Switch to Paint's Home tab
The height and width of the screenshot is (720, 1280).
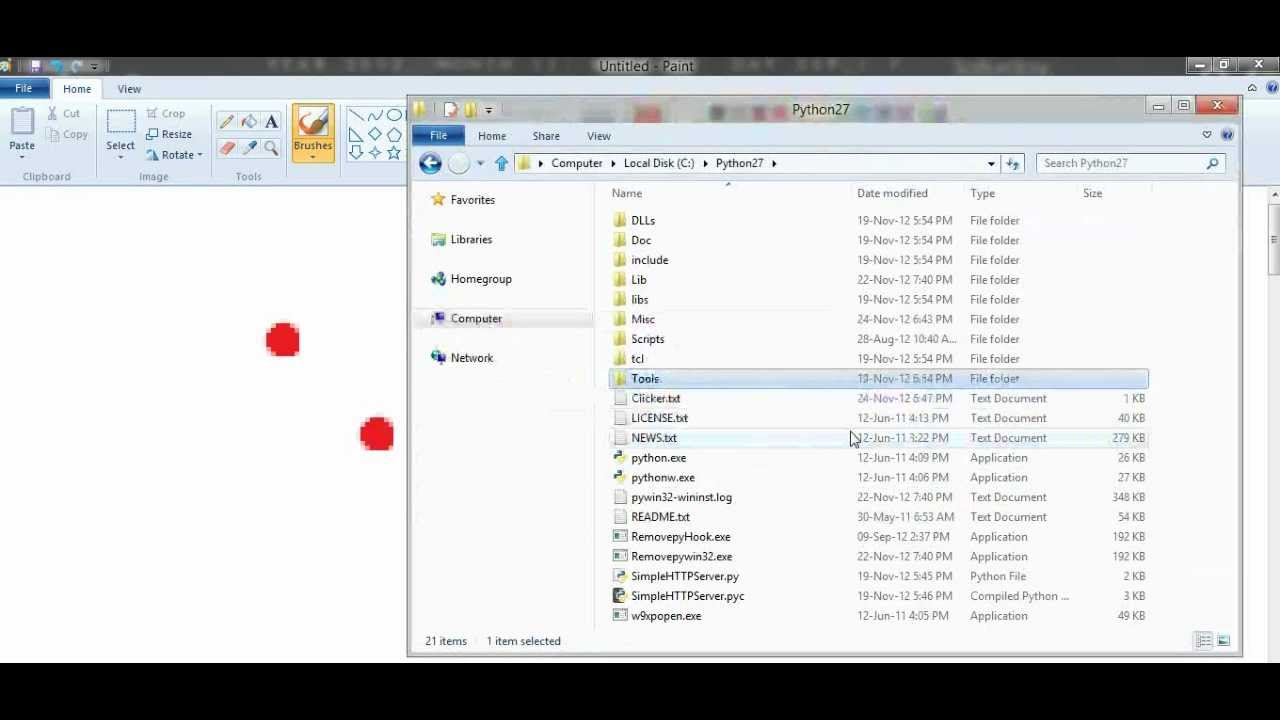point(77,89)
